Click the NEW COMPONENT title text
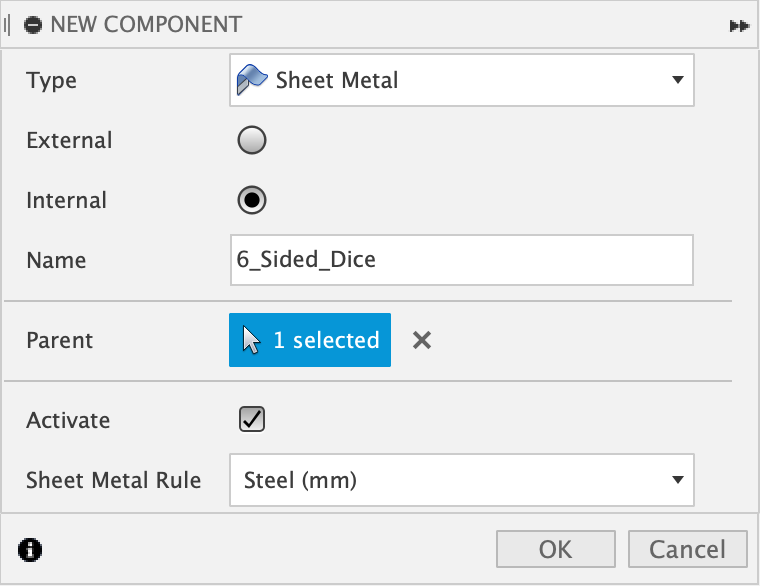Image resolution: width=760 pixels, height=586 pixels. coord(146,25)
